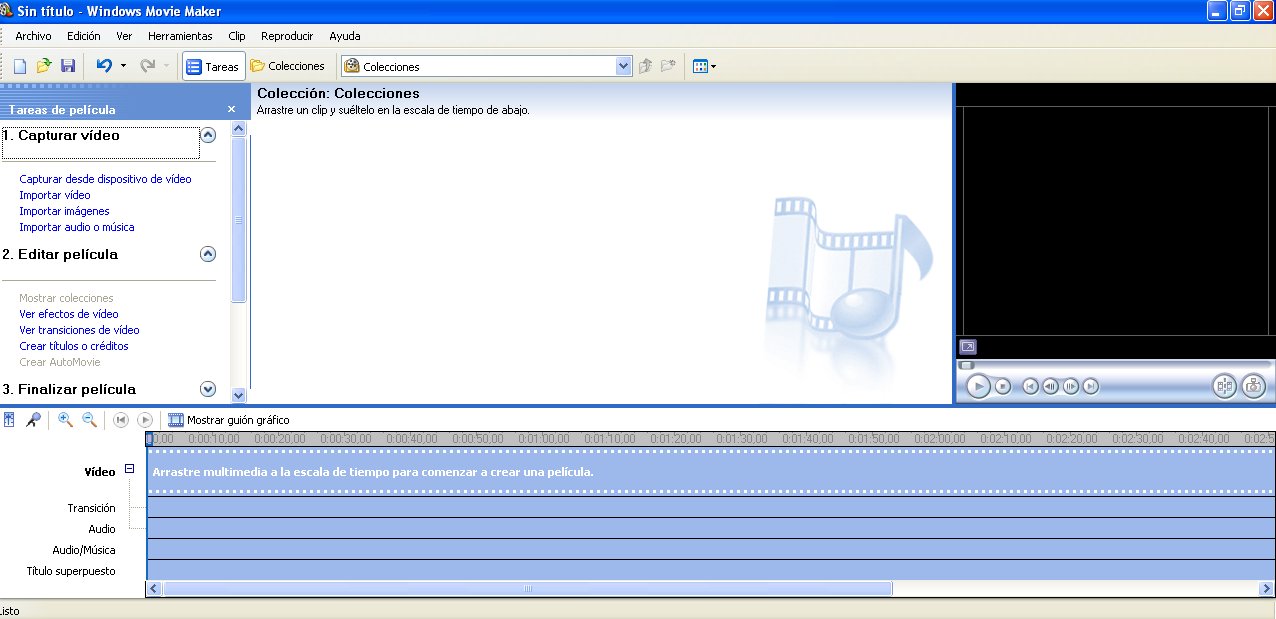Open the Ver menu
The image size is (1276, 619).
124,36
